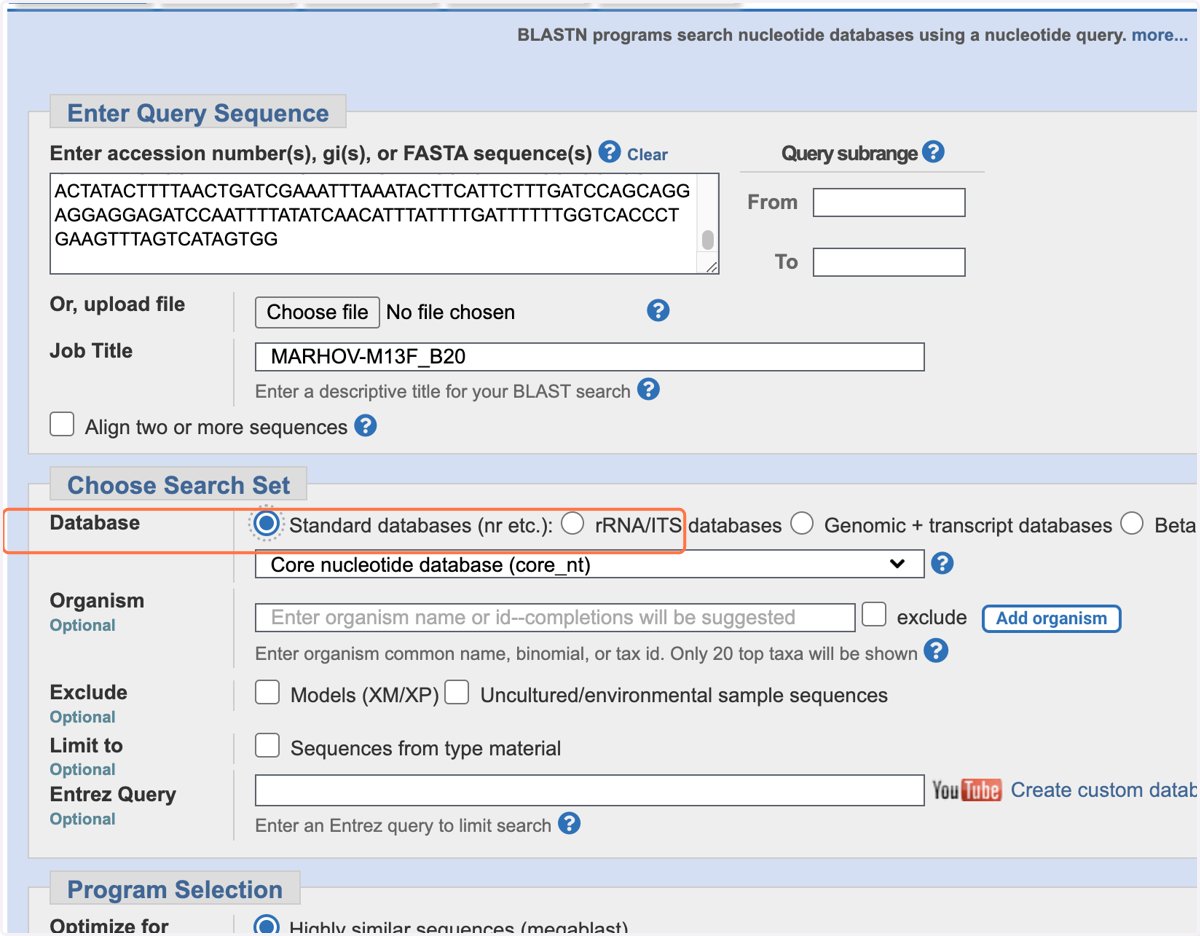Open help icon after top taxa hint

point(936,651)
